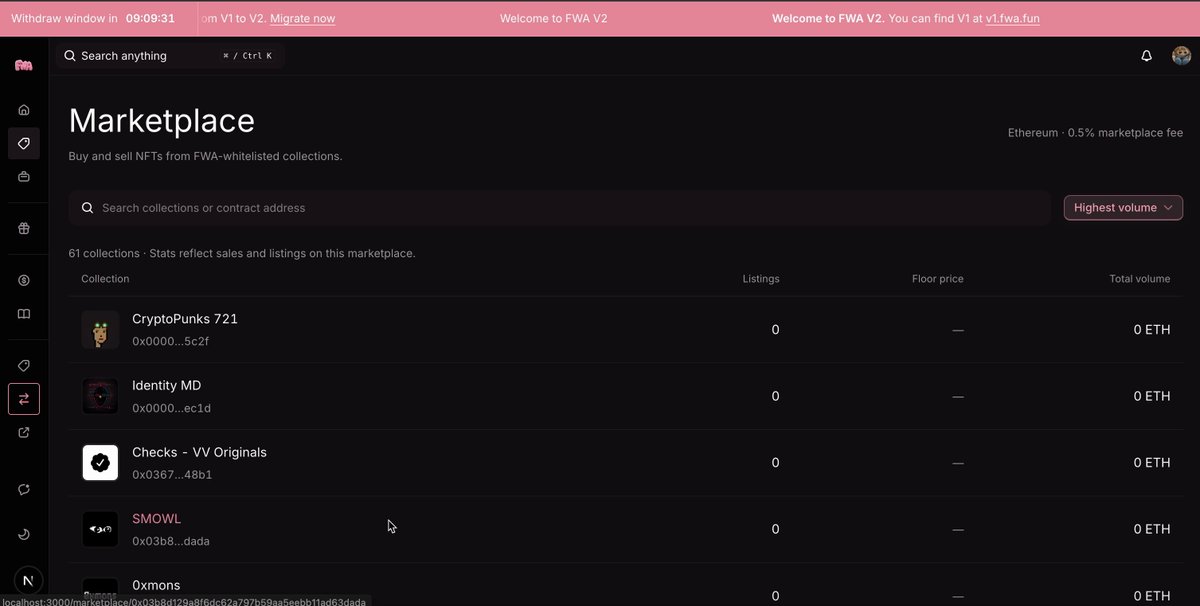The width and height of the screenshot is (1200, 606).
Task: Click the highlighted swap arrows icon in sidebar
Action: pos(24,399)
